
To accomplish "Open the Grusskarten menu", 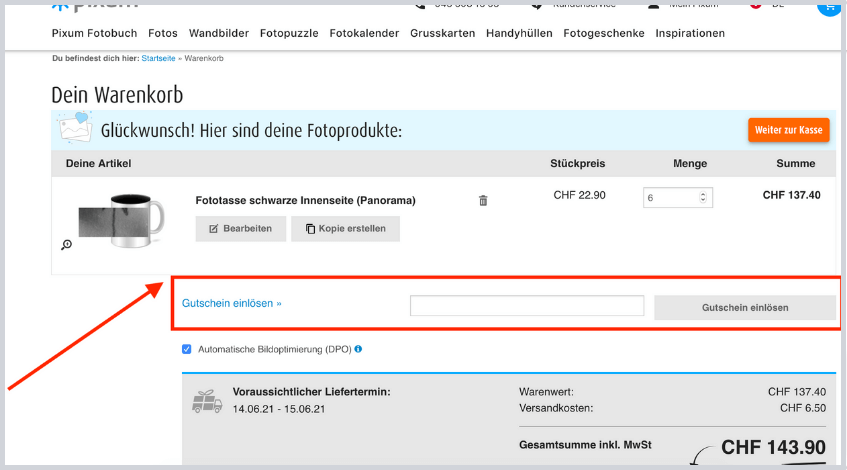I will tap(442, 33).
